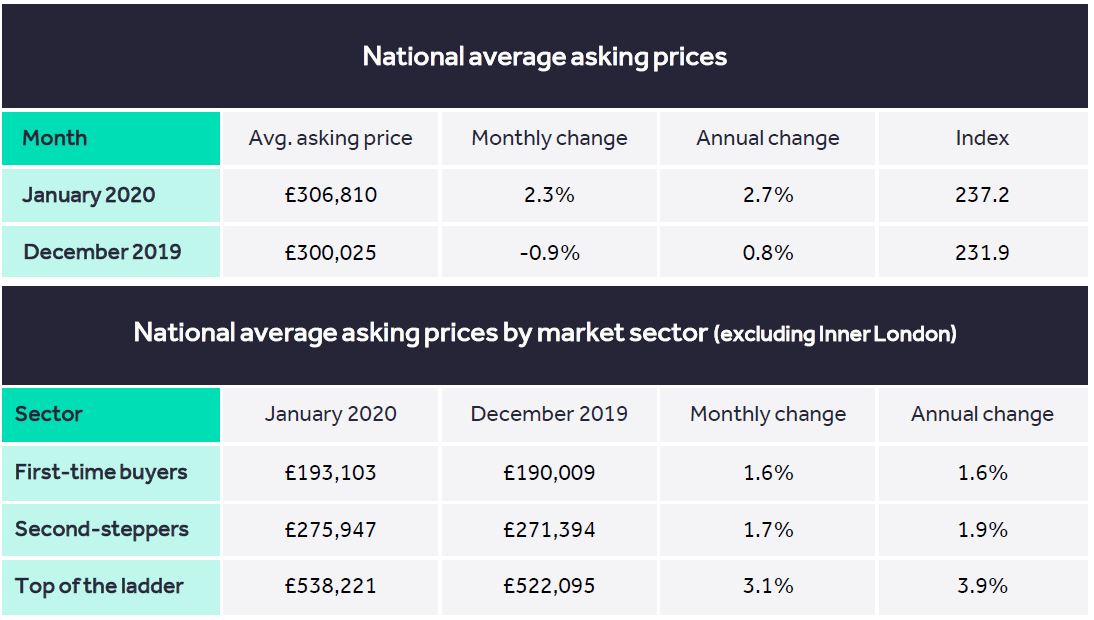Screen dimensions: 1094x620
Task: Select the £193,103 first-time buyers price
Action: click(x=330, y=472)
